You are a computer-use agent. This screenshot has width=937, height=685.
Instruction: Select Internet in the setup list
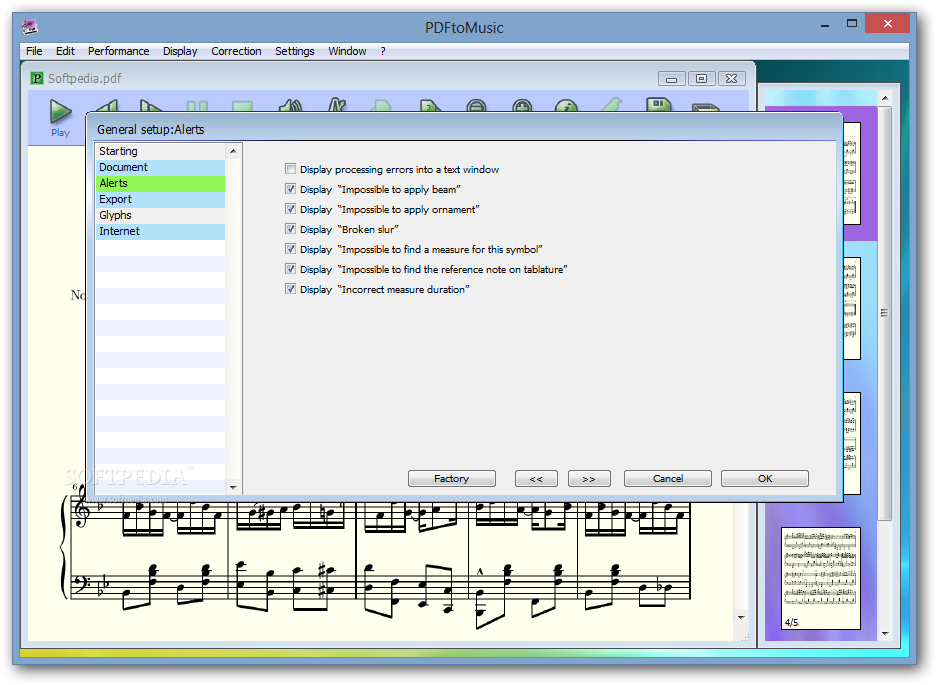click(x=160, y=231)
